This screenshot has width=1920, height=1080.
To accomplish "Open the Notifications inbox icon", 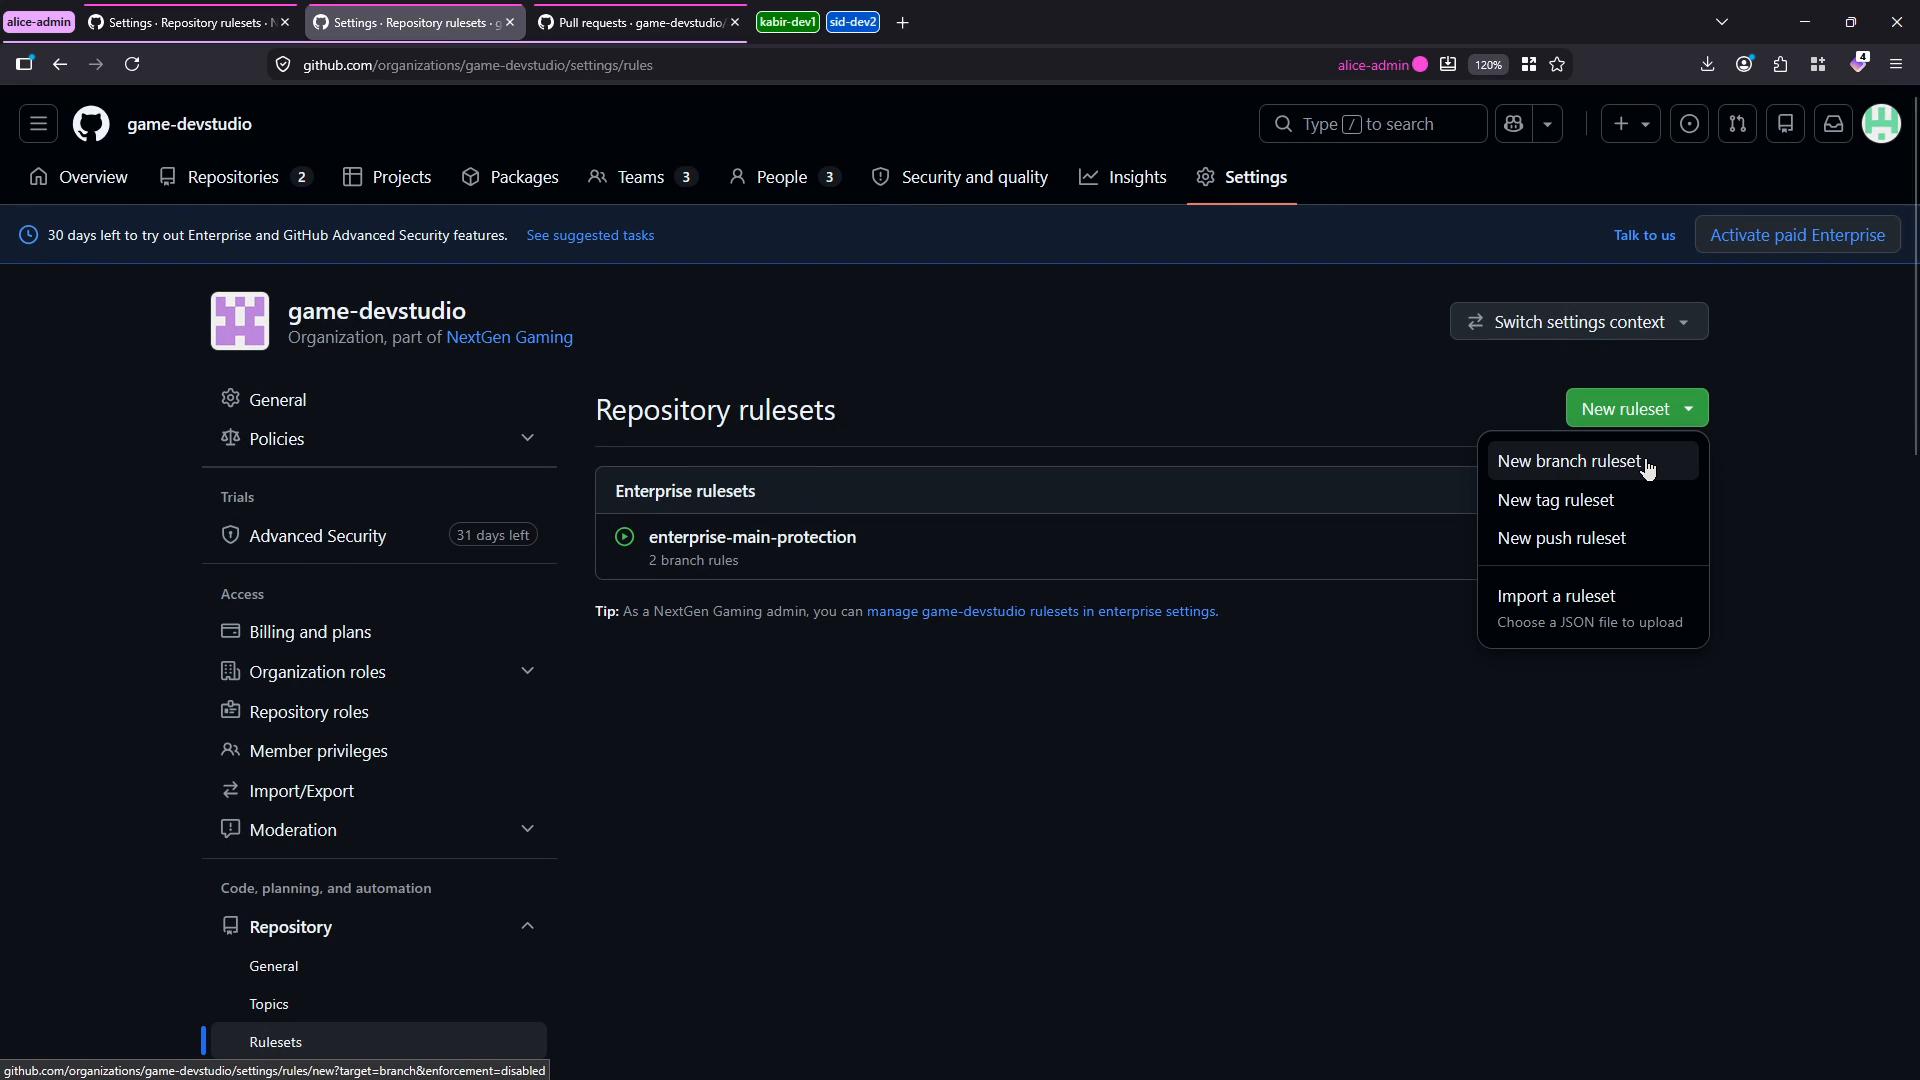I will click(x=1833, y=124).
